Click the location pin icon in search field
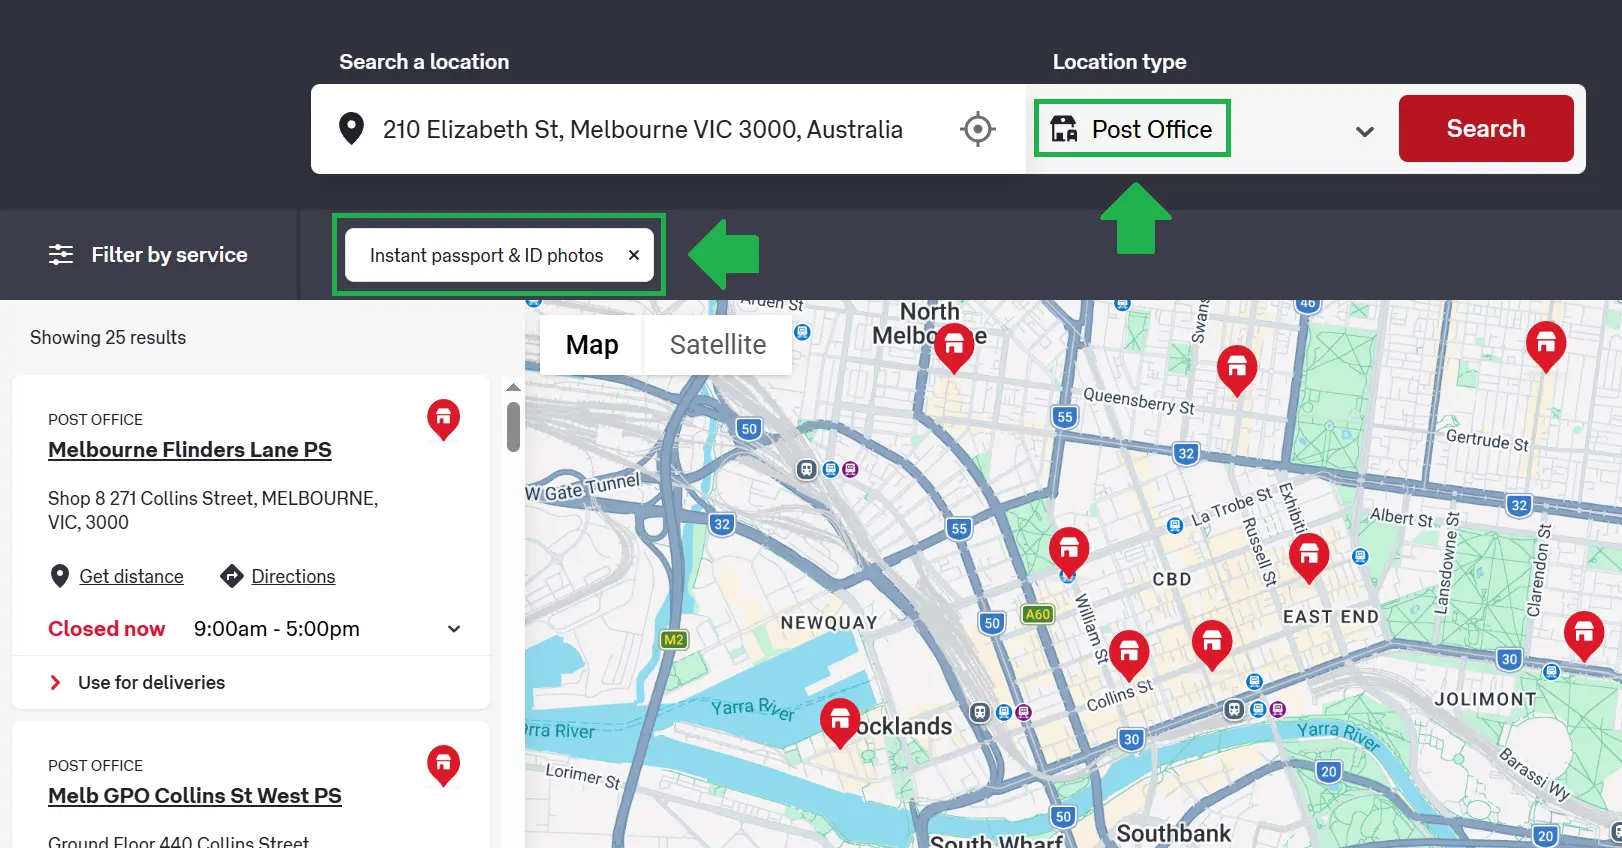1622x848 pixels. 351,129
